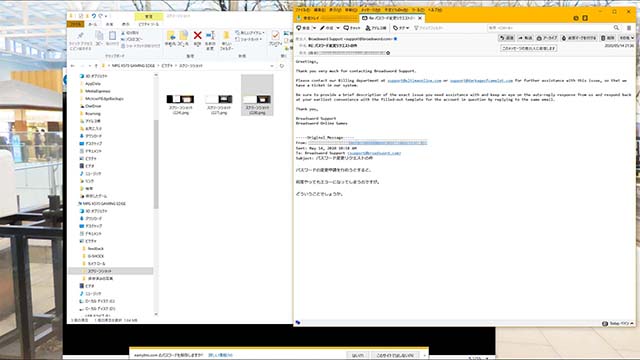Open the compose button dropdown arrow
Image resolution: width=640 pixels, height=360 pixels.
[338, 28]
